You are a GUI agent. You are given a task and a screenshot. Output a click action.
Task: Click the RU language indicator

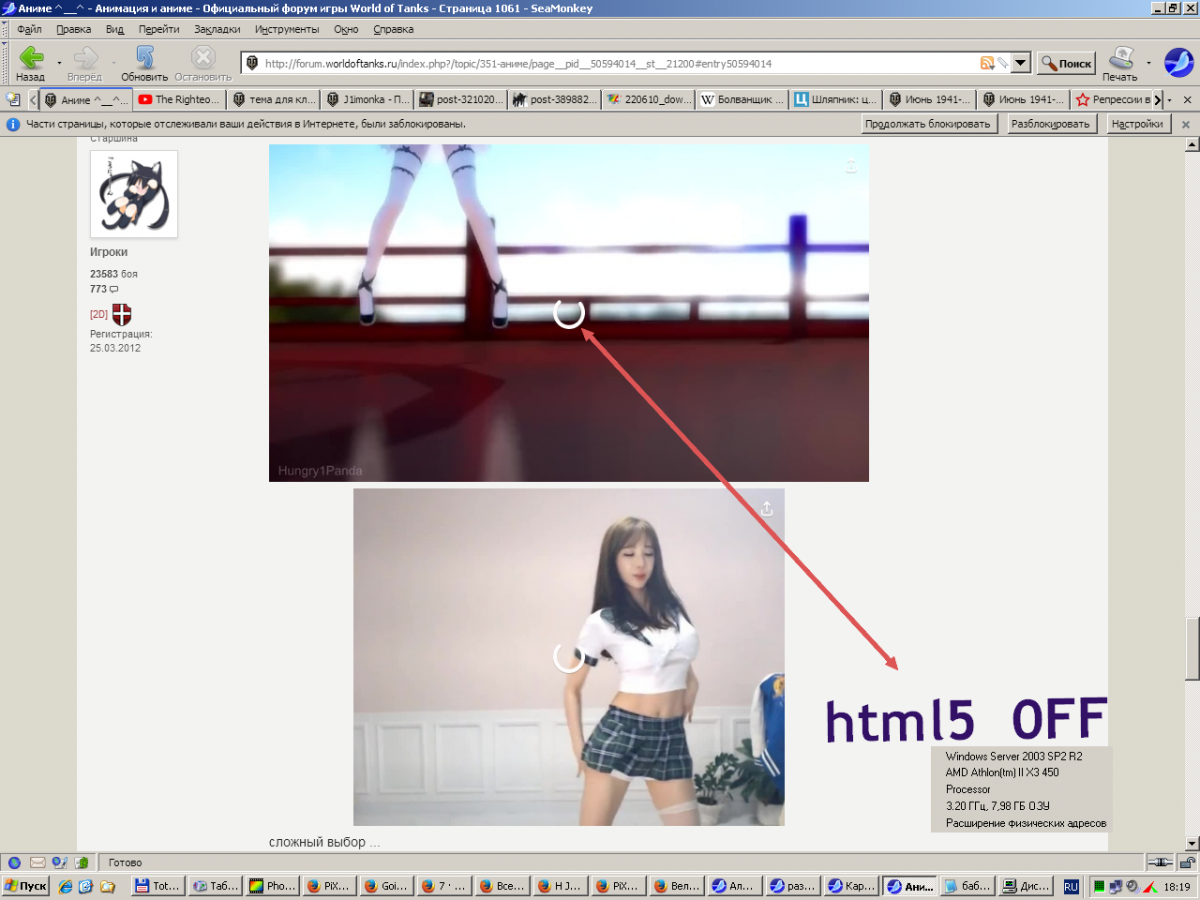click(x=1071, y=886)
